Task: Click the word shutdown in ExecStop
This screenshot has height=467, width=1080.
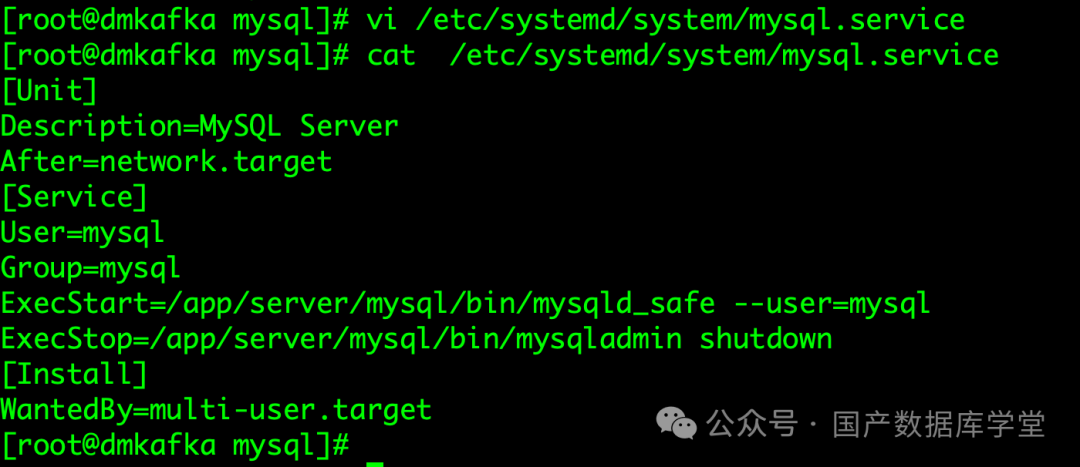Action: pyautogui.click(x=766, y=338)
